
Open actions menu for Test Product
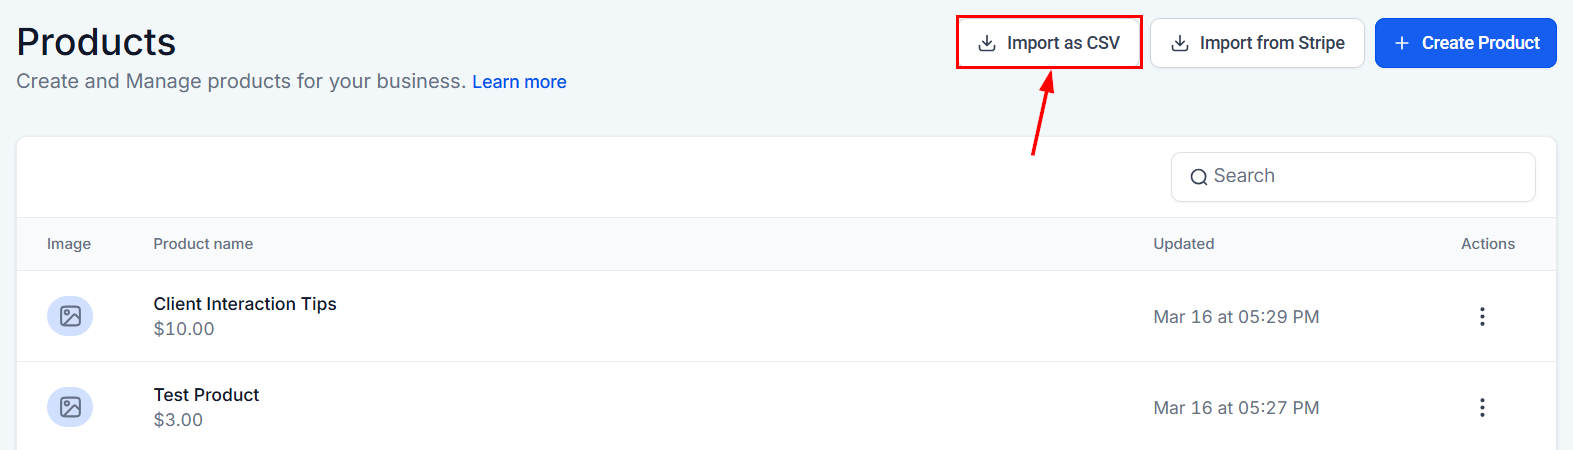pos(1482,407)
